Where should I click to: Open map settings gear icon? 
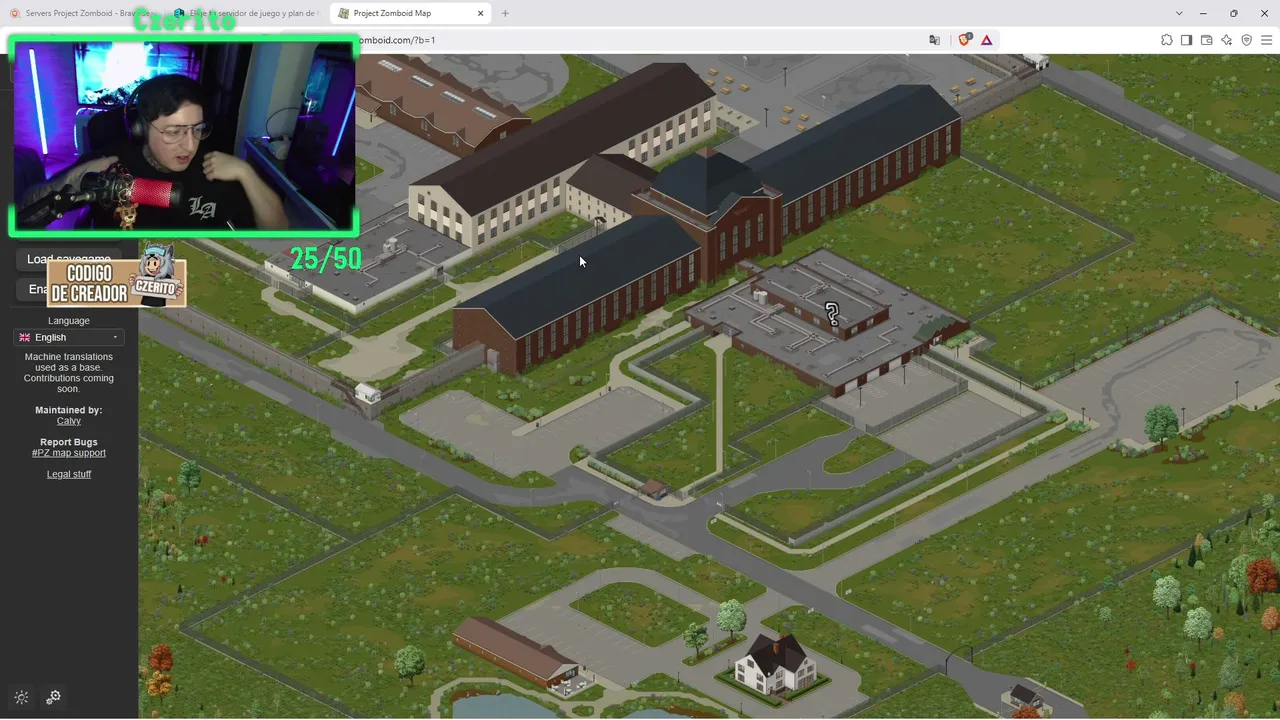pyautogui.click(x=54, y=697)
